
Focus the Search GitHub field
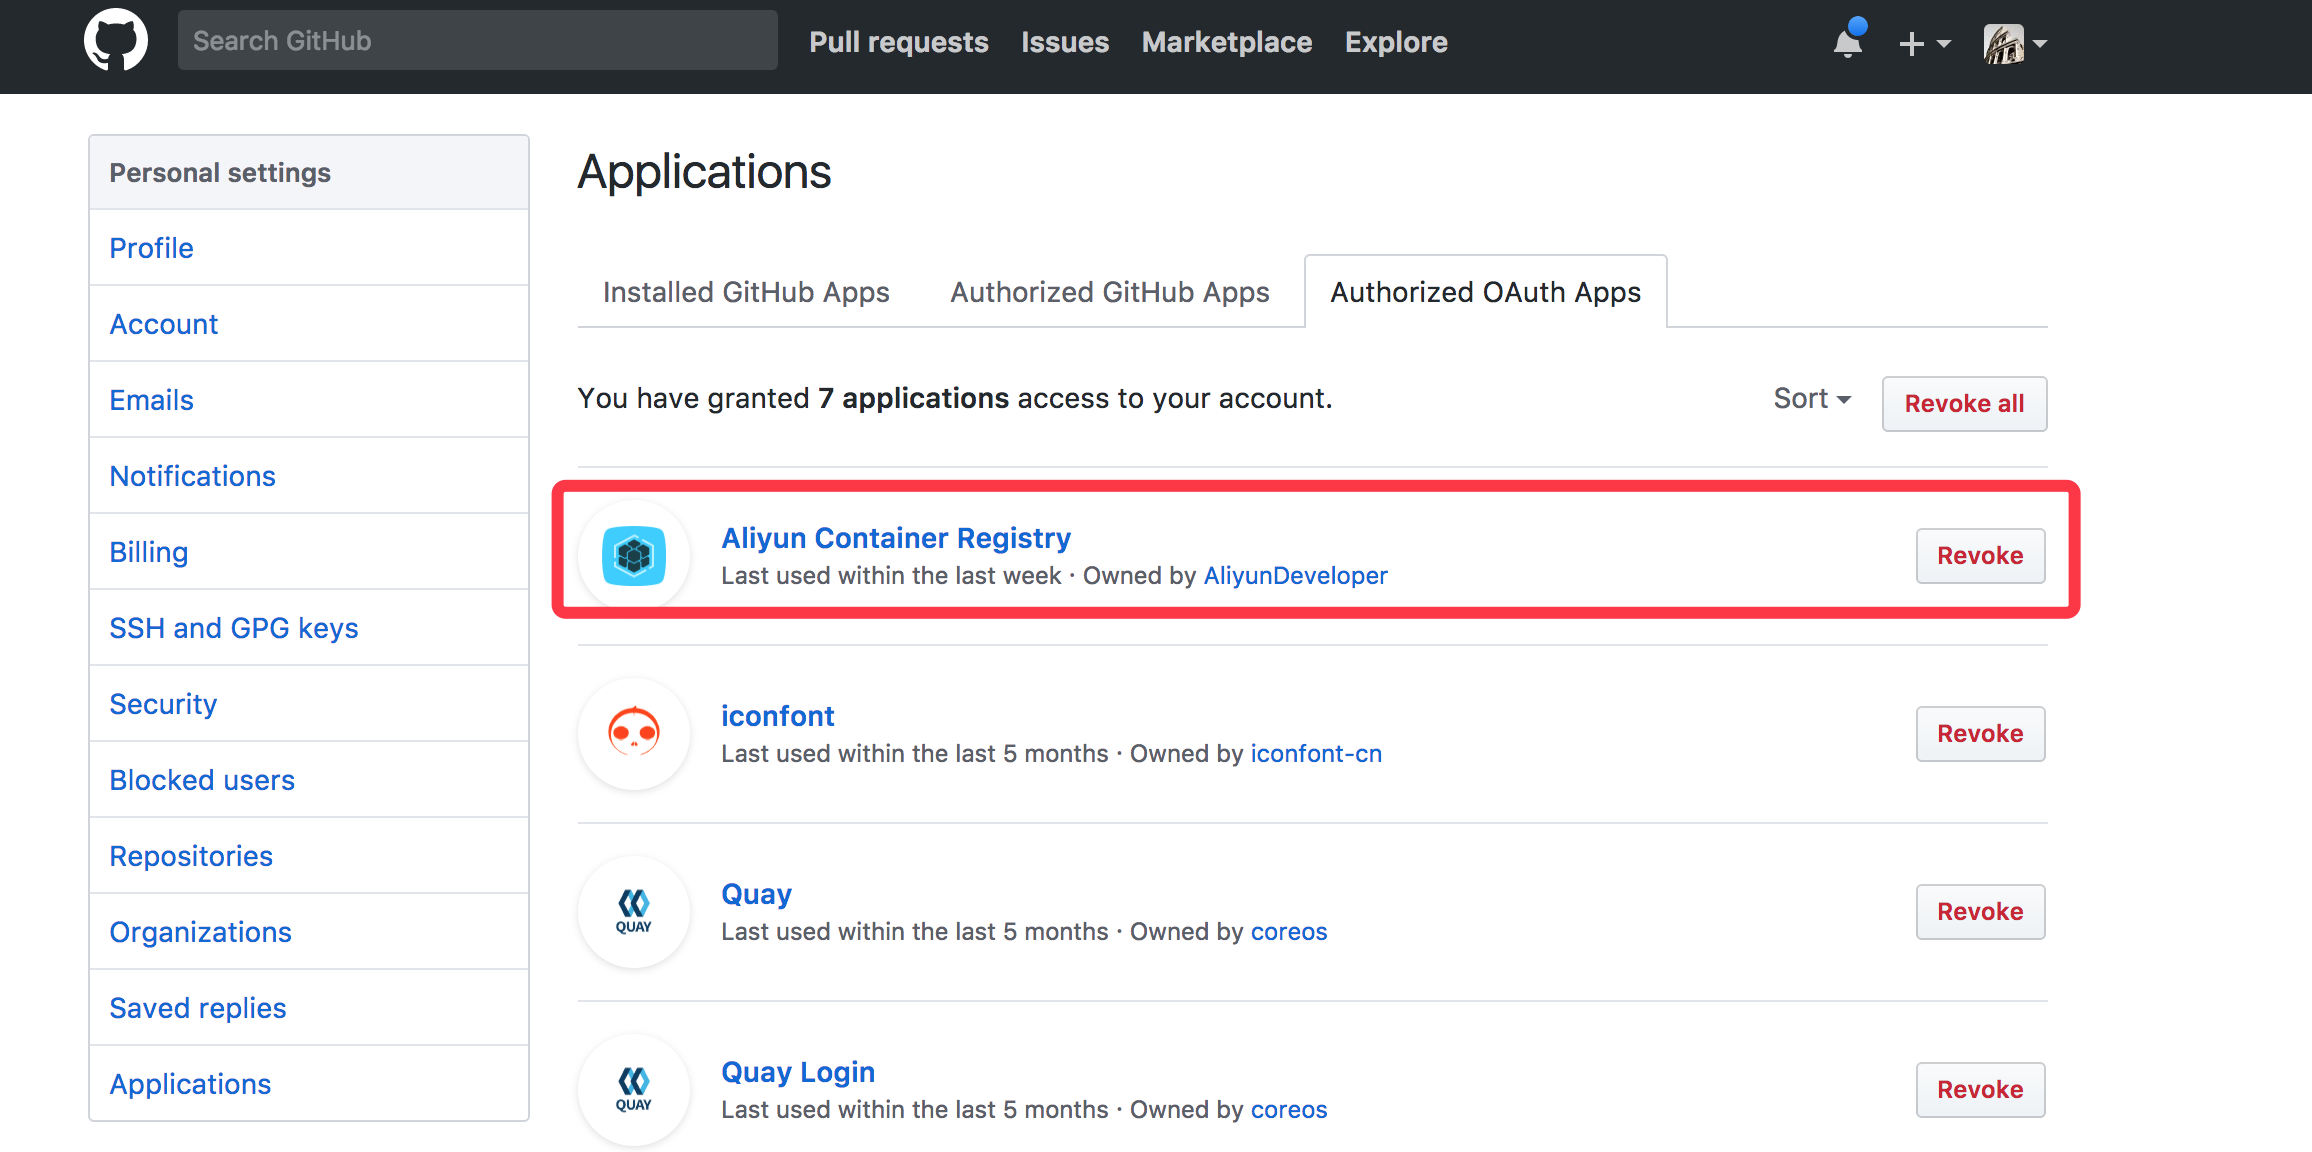click(x=478, y=40)
